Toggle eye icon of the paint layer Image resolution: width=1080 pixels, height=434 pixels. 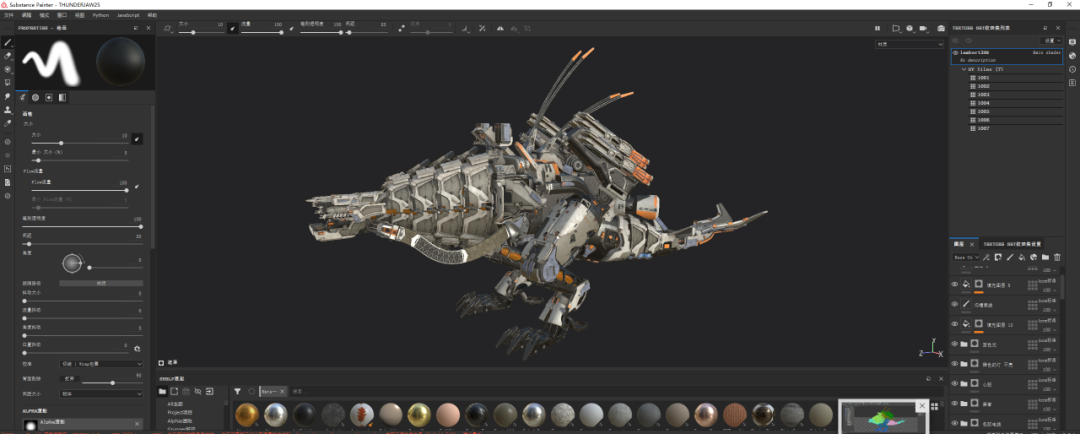coord(954,303)
